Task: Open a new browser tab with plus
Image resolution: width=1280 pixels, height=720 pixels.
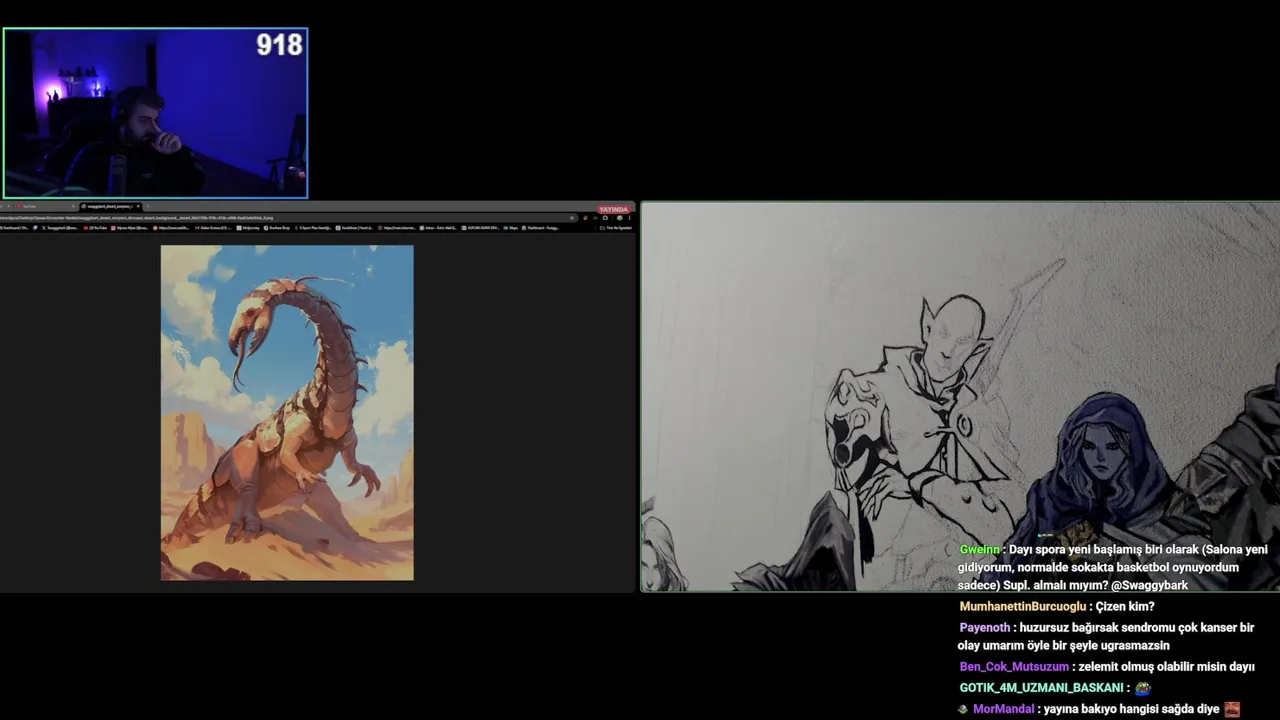Action: click(x=148, y=206)
